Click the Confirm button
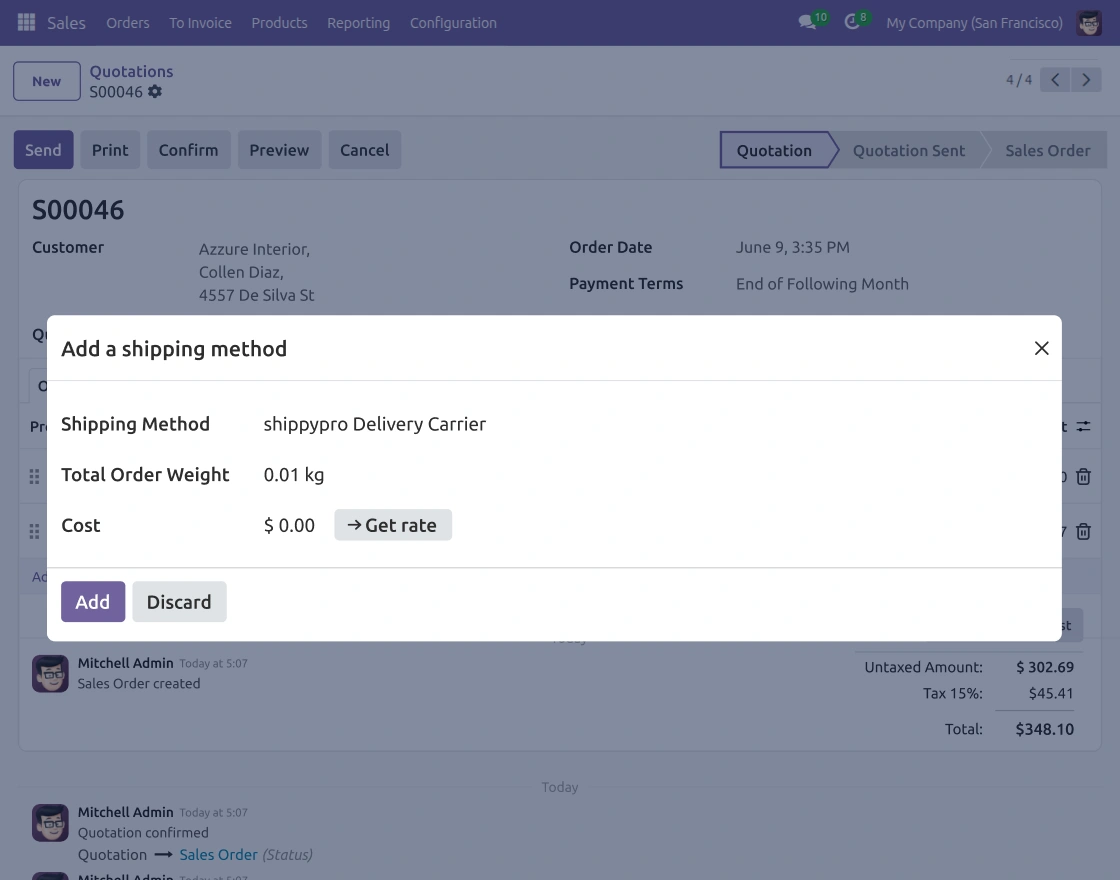This screenshot has height=880, width=1120. (189, 150)
